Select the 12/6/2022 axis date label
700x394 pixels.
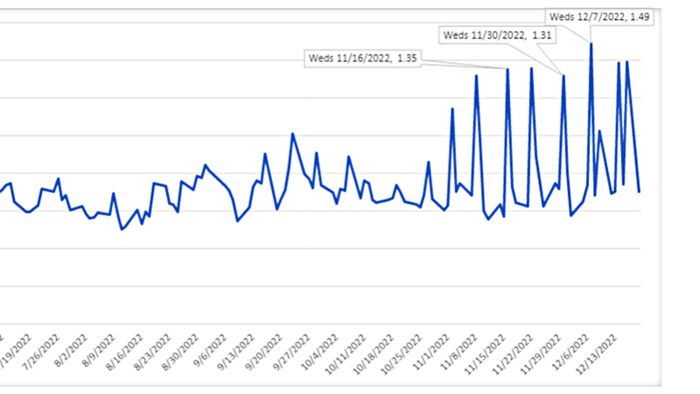click(x=571, y=352)
